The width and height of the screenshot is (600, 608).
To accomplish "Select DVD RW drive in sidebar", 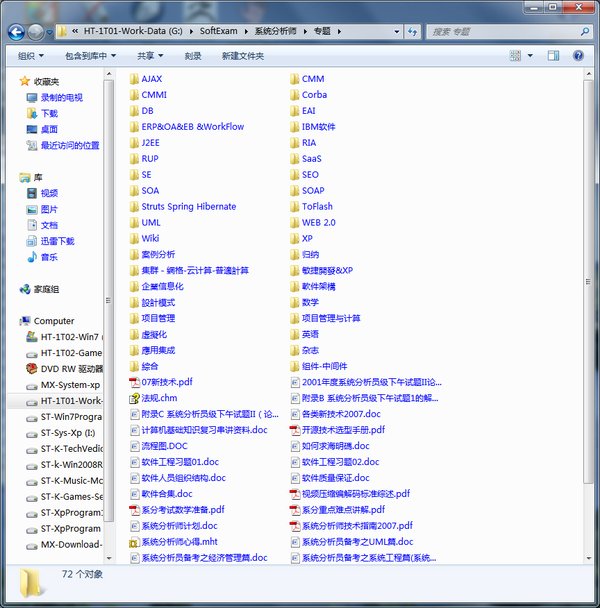I will point(64,369).
